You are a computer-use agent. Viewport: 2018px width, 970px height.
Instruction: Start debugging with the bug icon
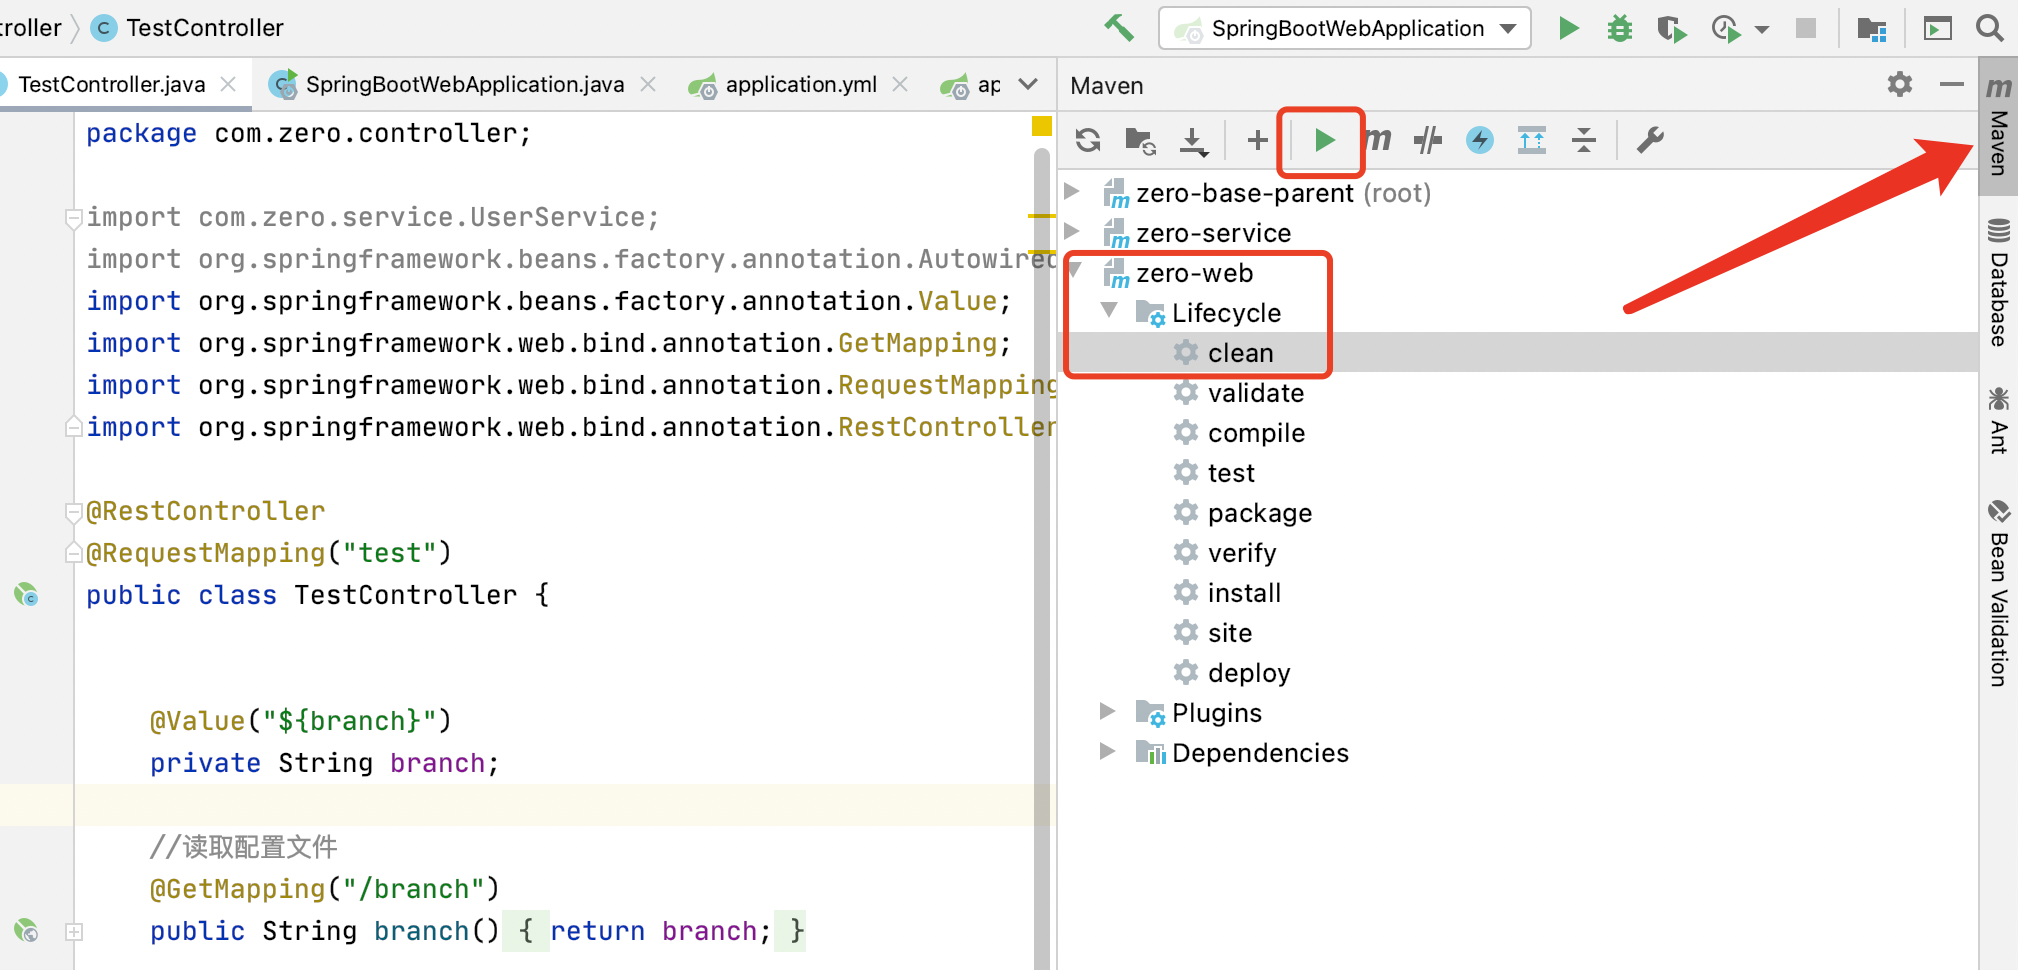[1619, 28]
